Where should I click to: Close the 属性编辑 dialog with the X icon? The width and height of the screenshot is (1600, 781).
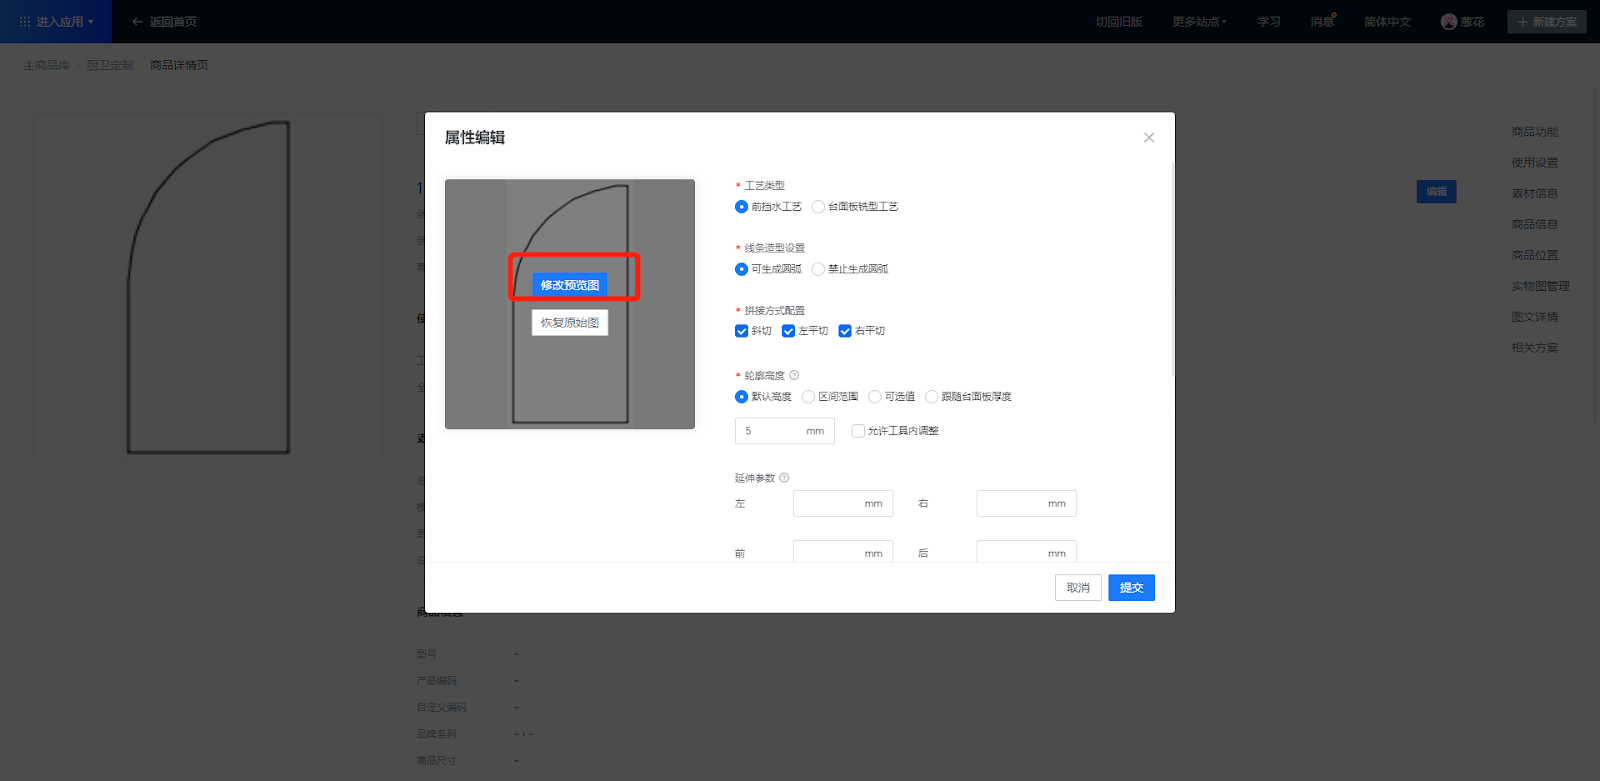click(1149, 138)
